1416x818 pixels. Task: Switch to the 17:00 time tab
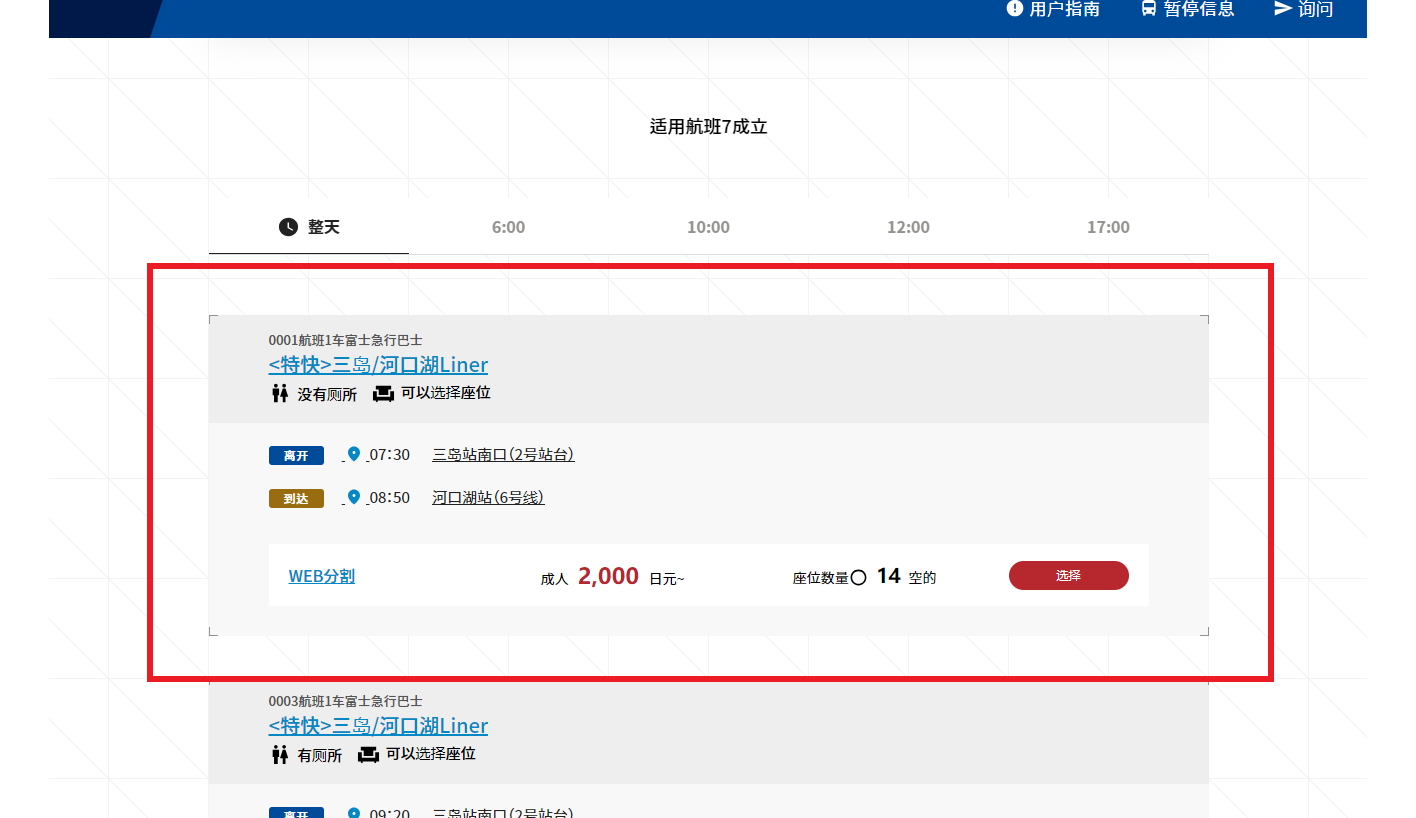pyautogui.click(x=1108, y=227)
